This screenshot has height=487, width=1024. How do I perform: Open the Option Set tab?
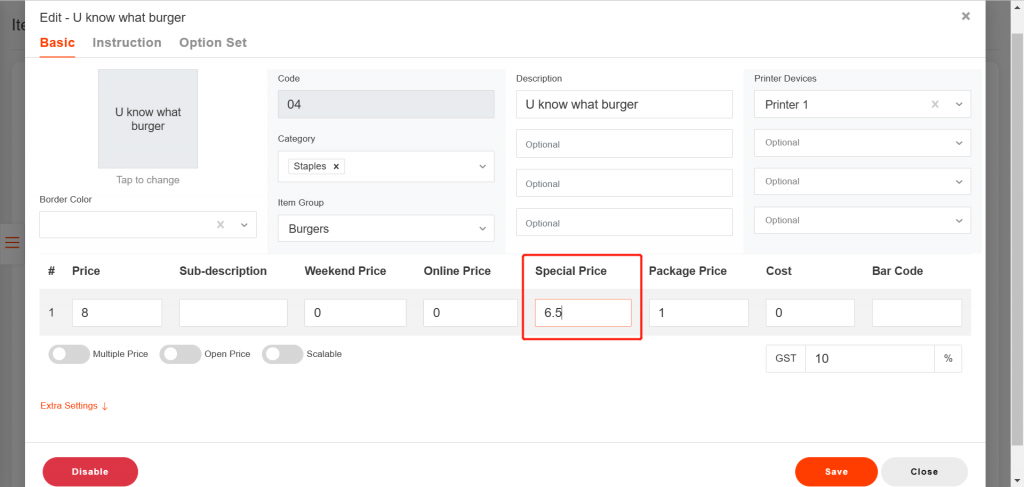213,43
